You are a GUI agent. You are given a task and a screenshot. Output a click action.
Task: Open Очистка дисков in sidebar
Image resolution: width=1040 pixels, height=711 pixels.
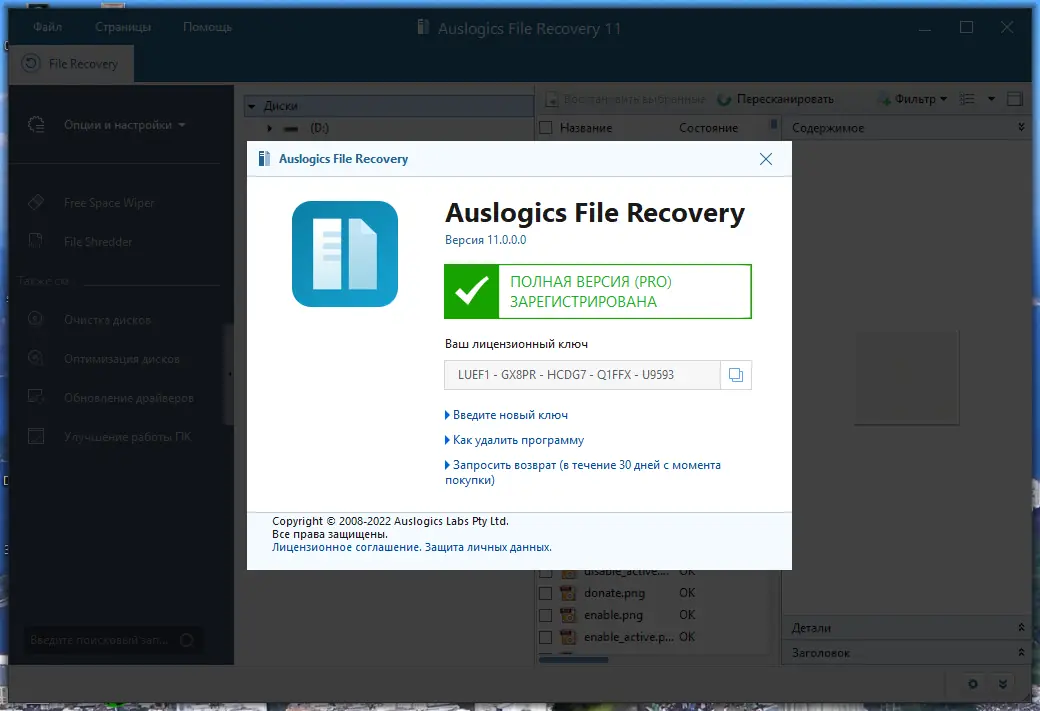point(107,320)
